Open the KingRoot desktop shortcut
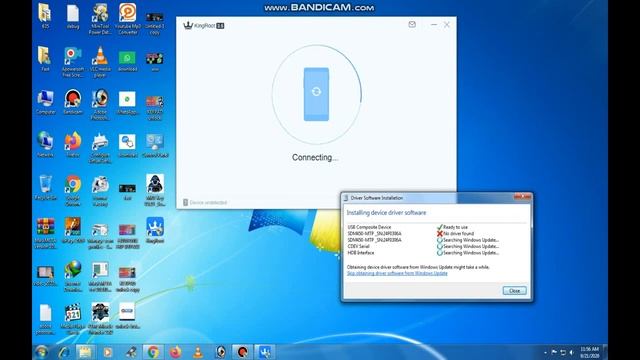The width and height of the screenshot is (640, 360). pos(155,231)
